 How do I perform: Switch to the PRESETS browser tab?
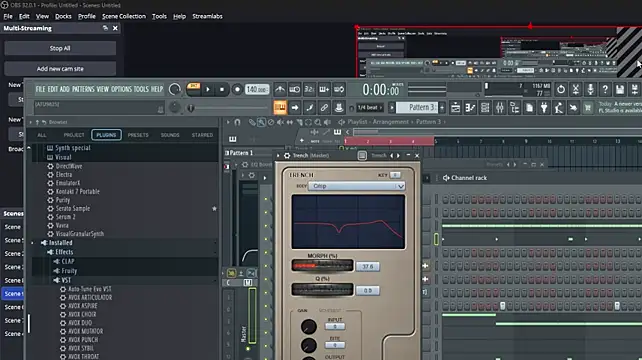click(x=138, y=135)
